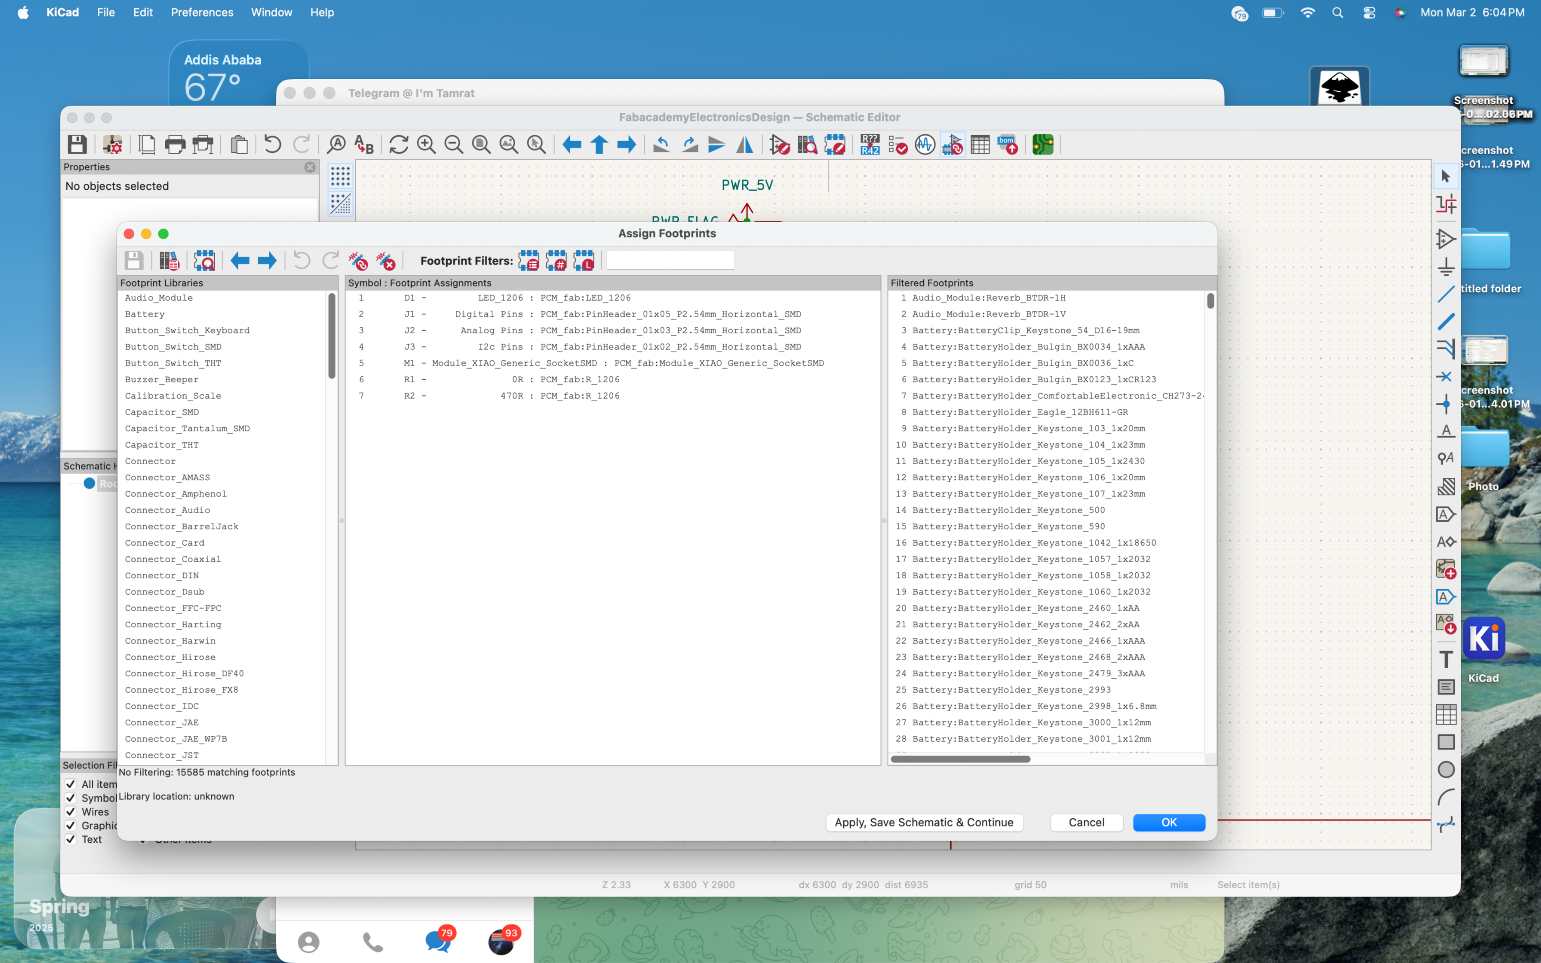The width and height of the screenshot is (1541, 963).
Task: Toggle the Text selection filter checkbox
Action: tap(70, 840)
